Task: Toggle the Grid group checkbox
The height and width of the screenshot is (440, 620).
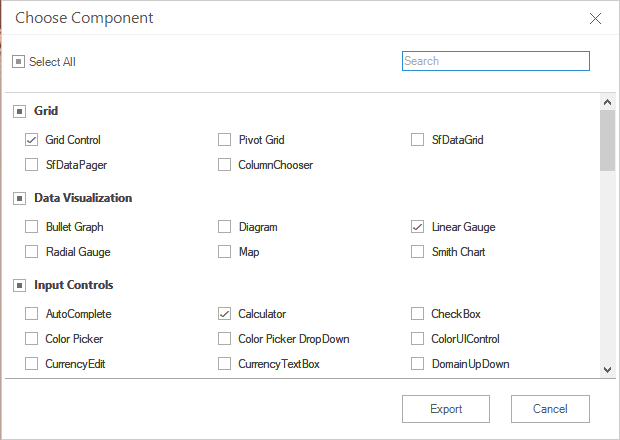Action: (x=18, y=111)
